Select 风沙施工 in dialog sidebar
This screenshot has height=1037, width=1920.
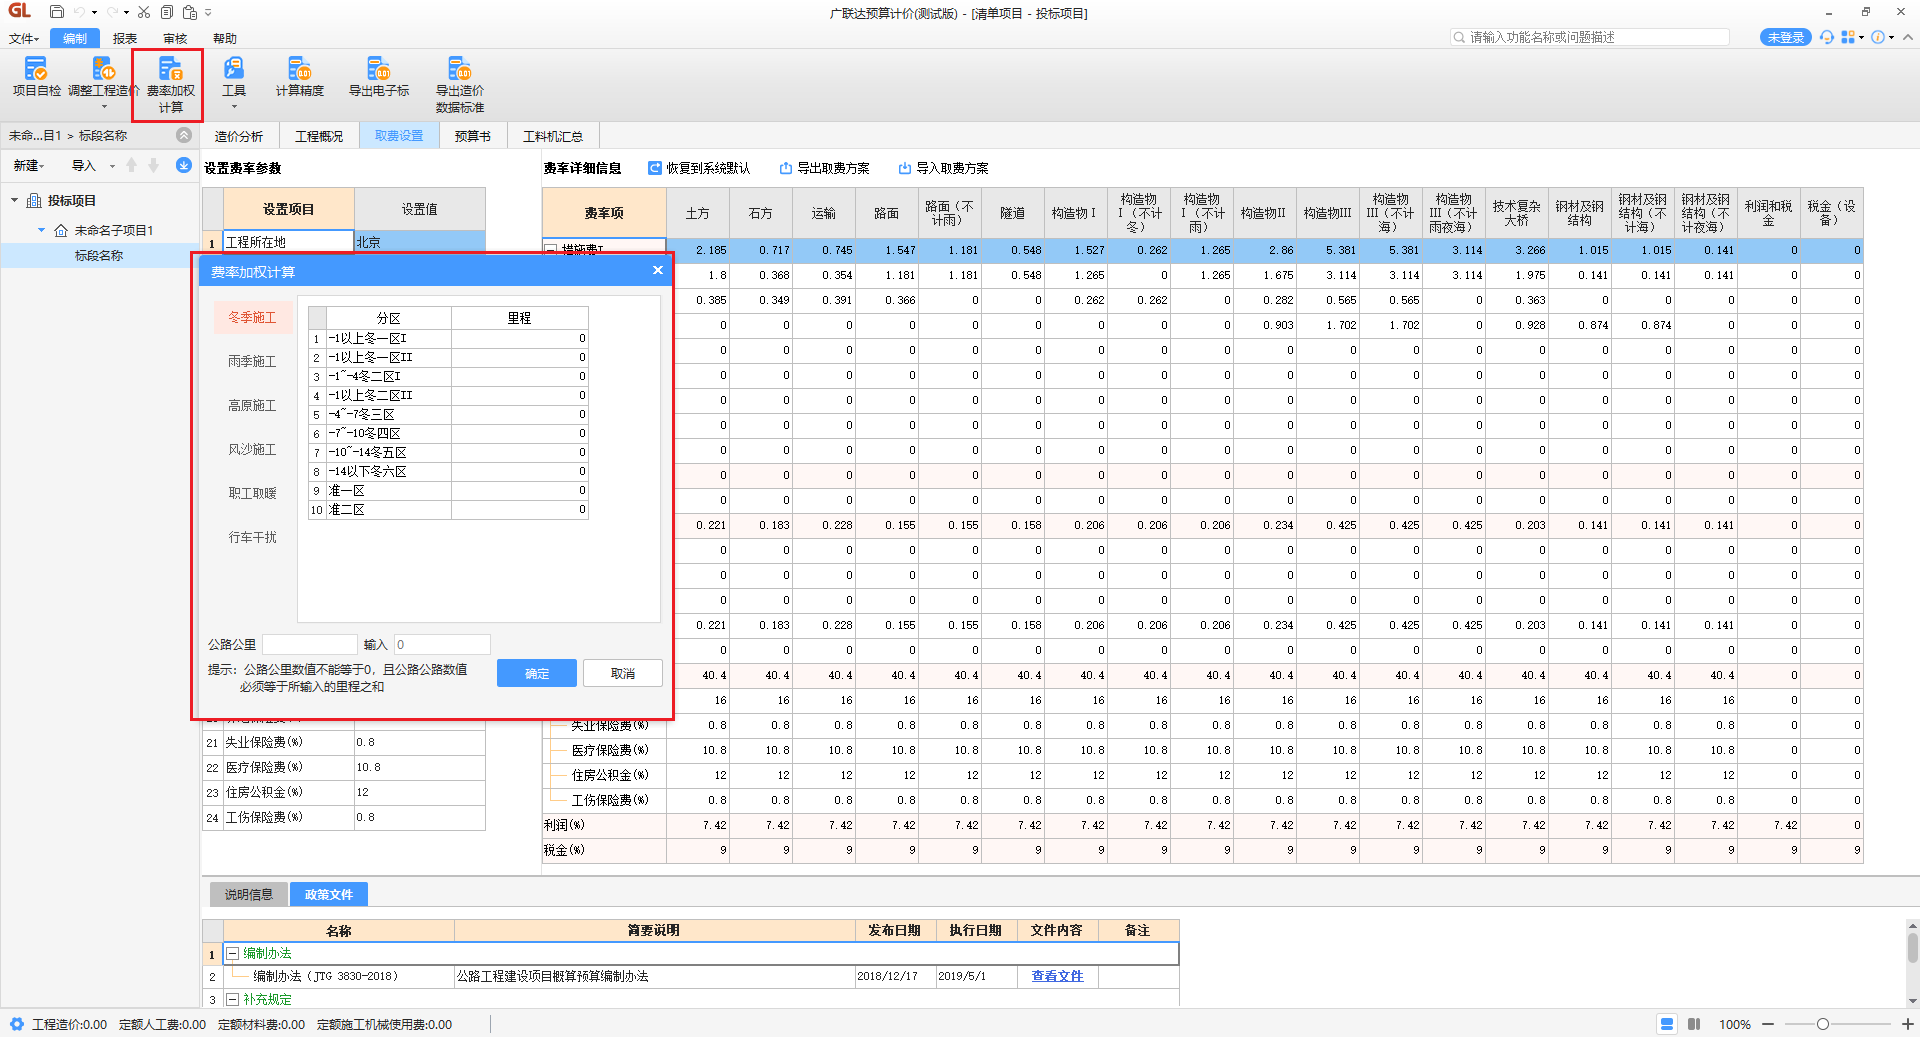point(252,449)
